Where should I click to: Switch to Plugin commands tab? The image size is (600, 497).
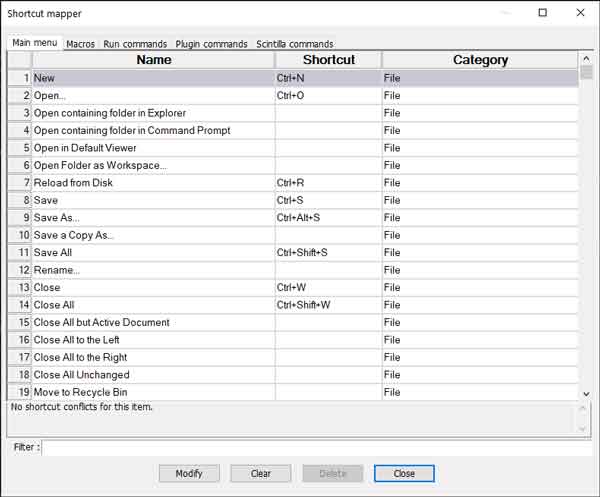click(211, 44)
